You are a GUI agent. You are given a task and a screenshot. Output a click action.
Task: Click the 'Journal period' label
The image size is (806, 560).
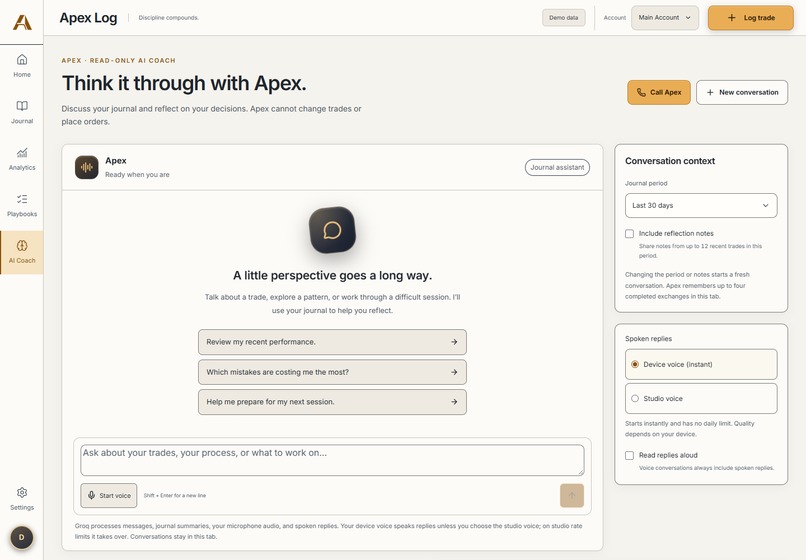(646, 183)
